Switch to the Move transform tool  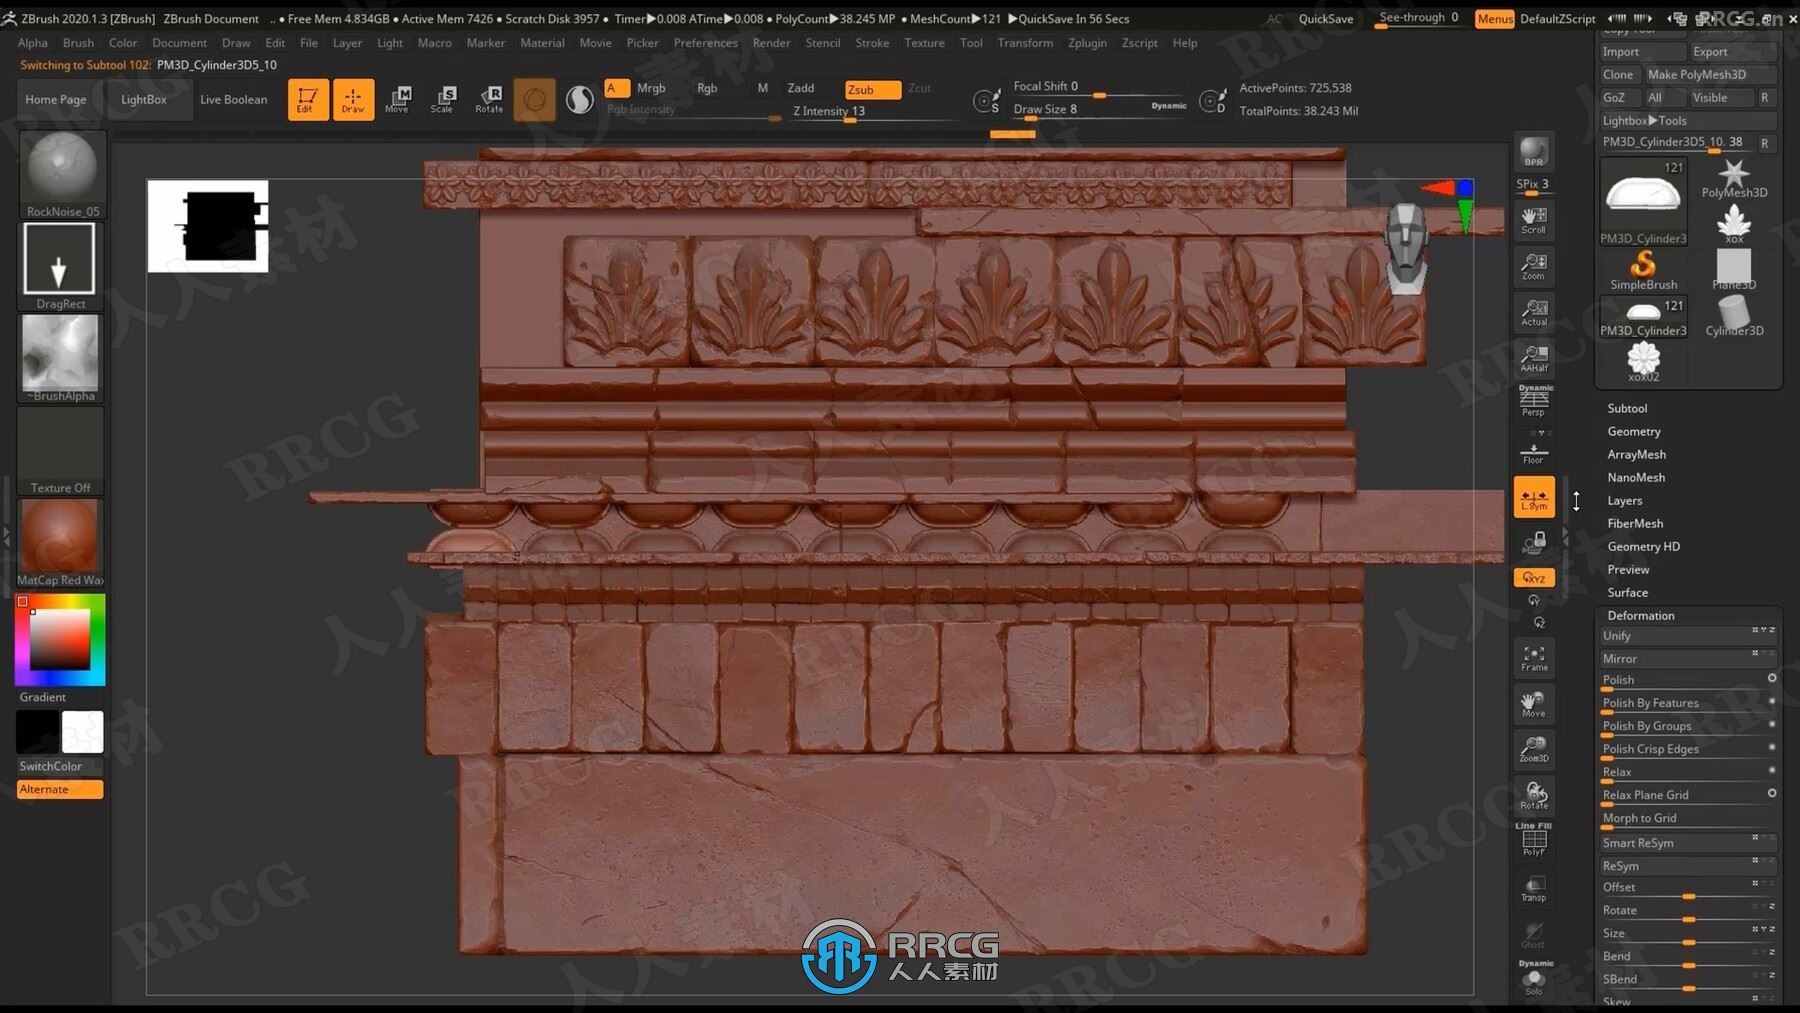[398, 99]
